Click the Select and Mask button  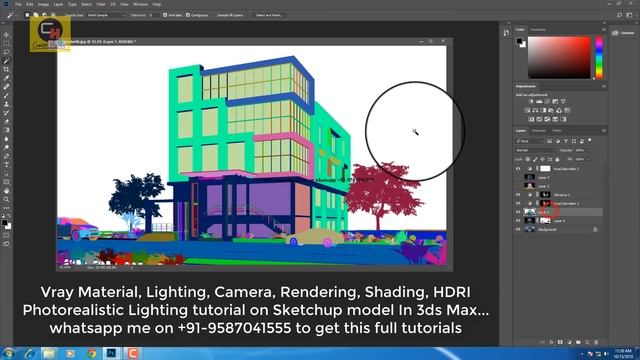[269, 15]
